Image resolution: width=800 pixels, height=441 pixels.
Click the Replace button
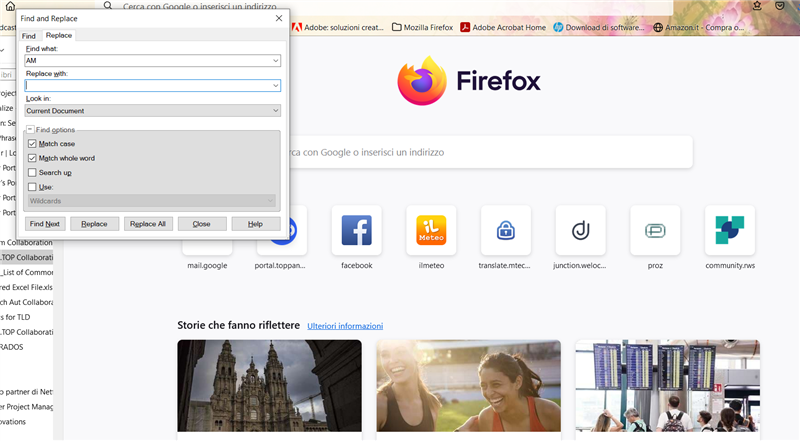94,224
